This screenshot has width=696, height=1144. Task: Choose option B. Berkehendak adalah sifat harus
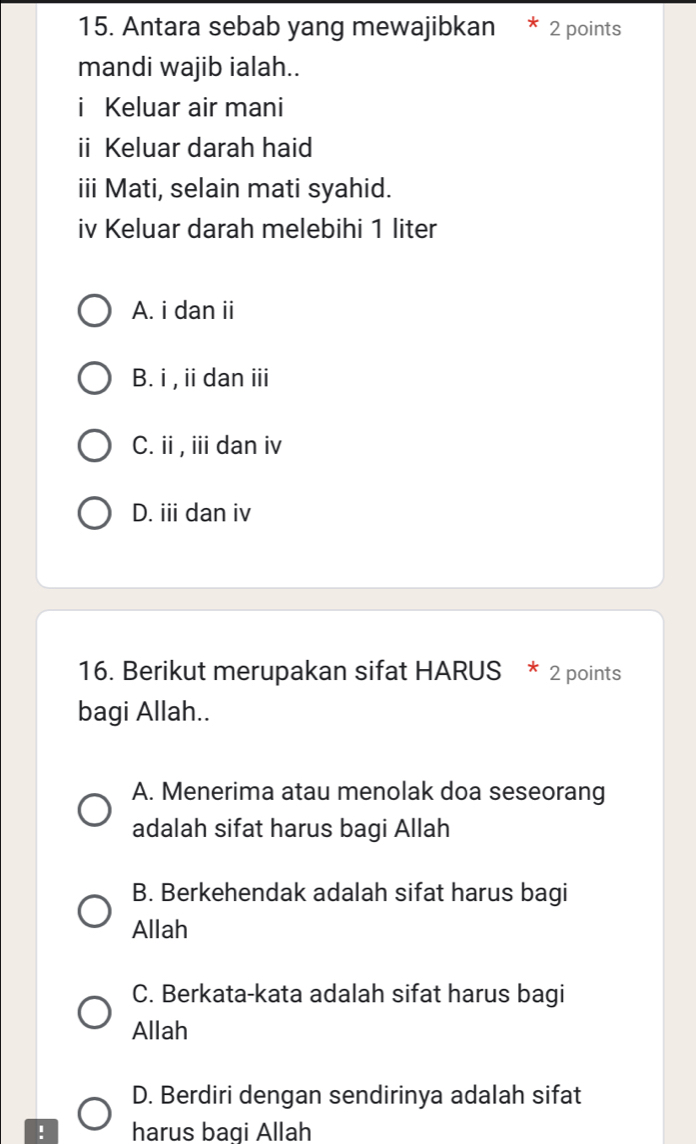tap(94, 910)
